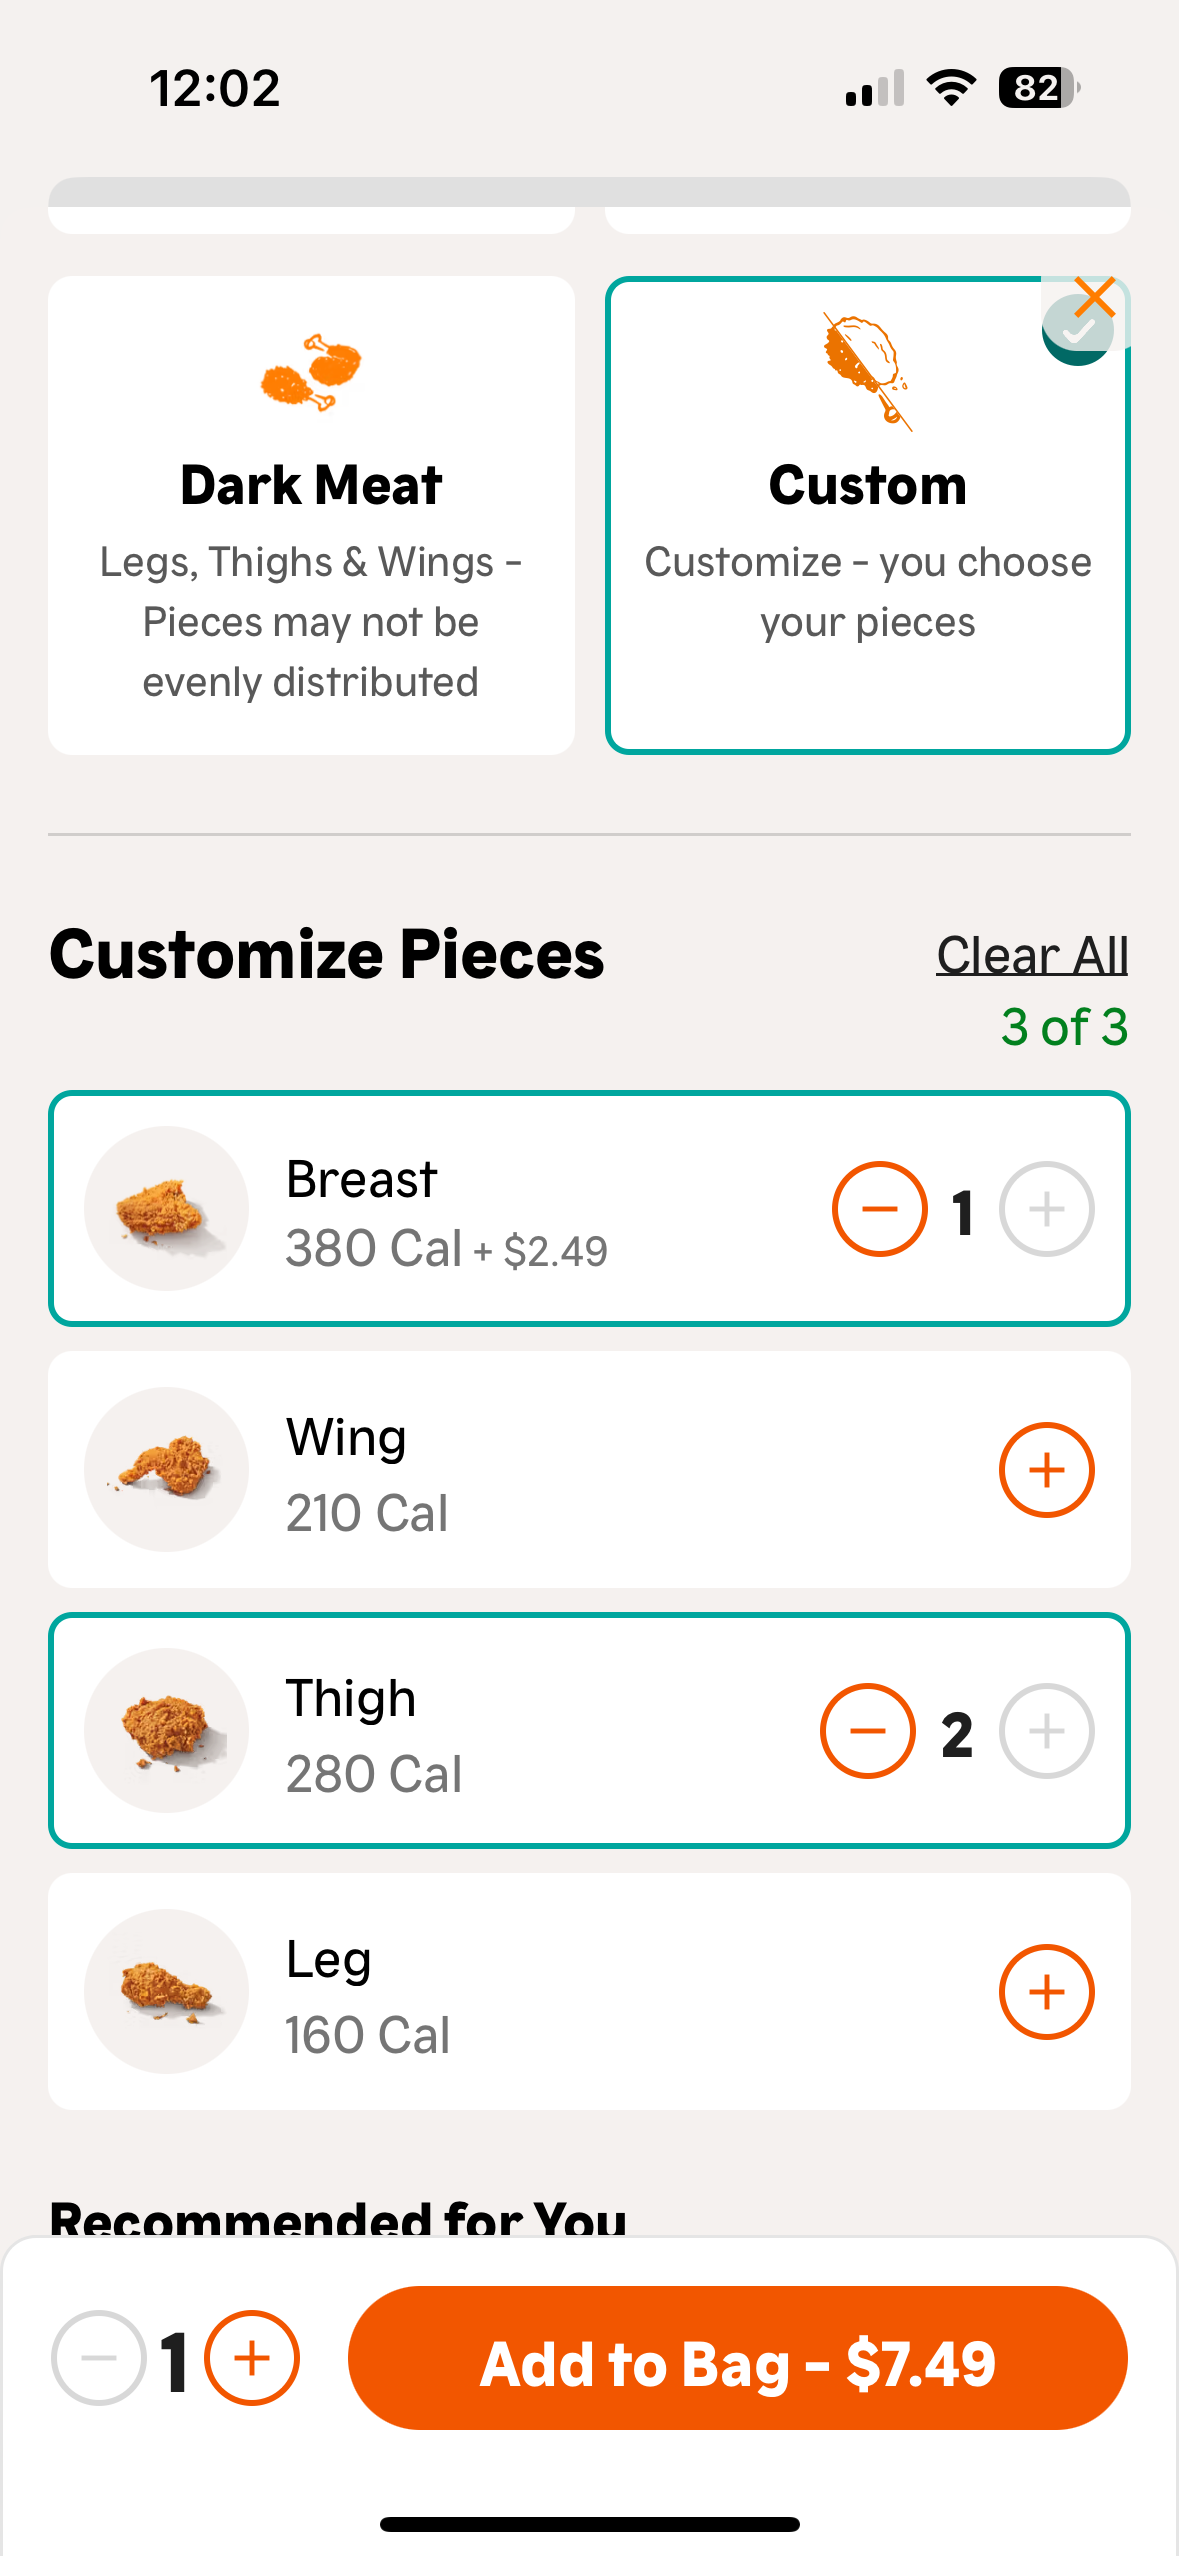
Task: Remove one Thigh piece
Action: coord(867,1731)
